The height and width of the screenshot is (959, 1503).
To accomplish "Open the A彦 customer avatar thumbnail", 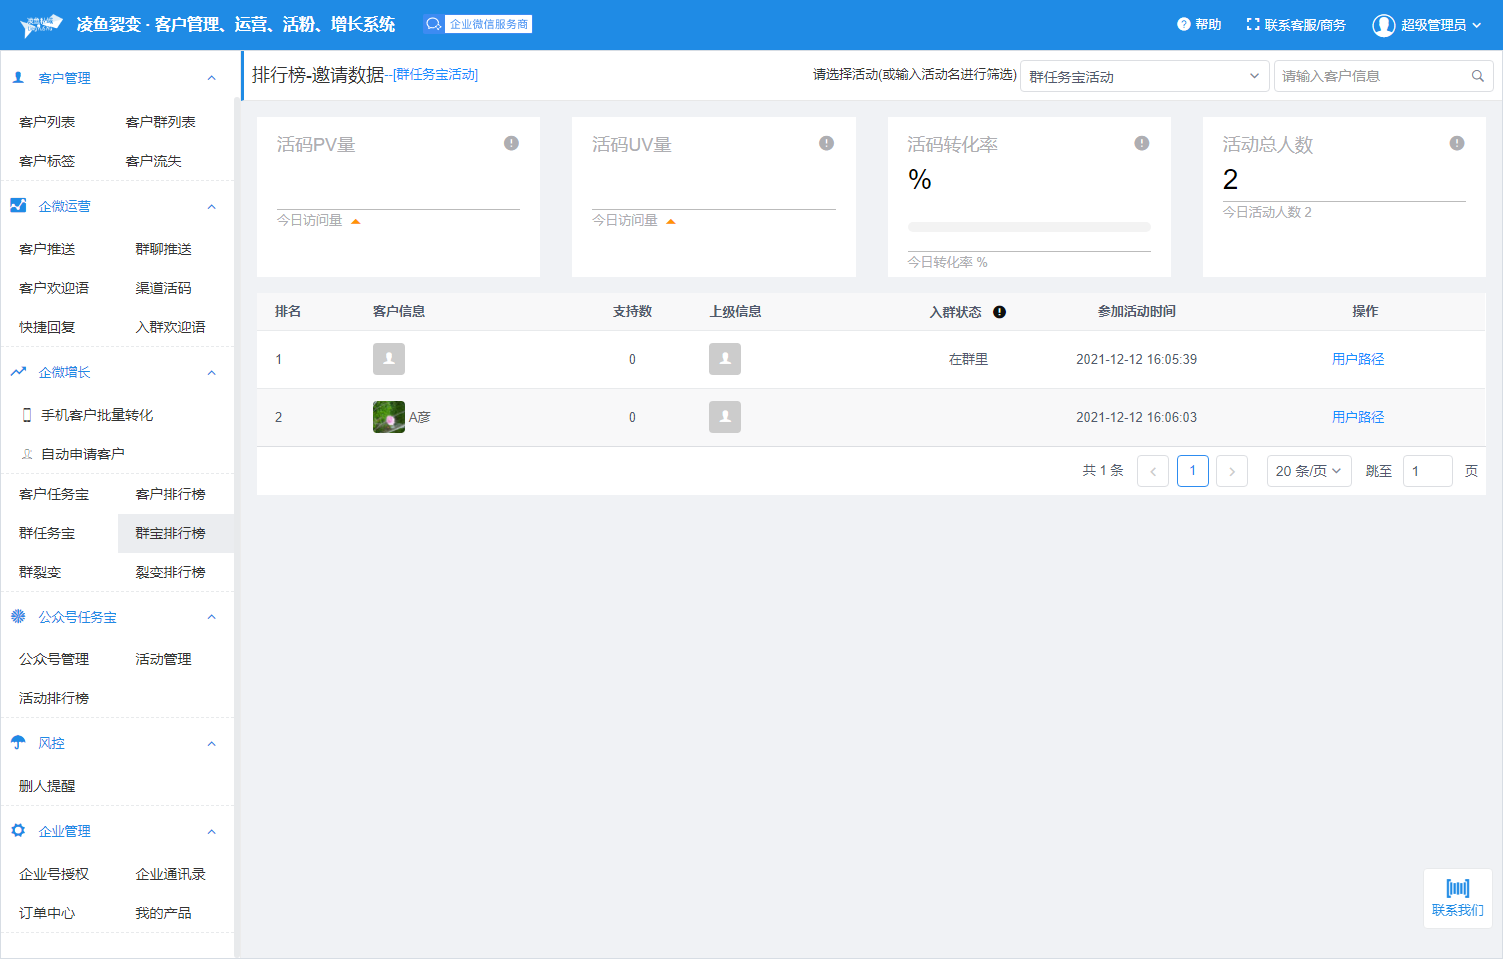I will click(x=389, y=417).
